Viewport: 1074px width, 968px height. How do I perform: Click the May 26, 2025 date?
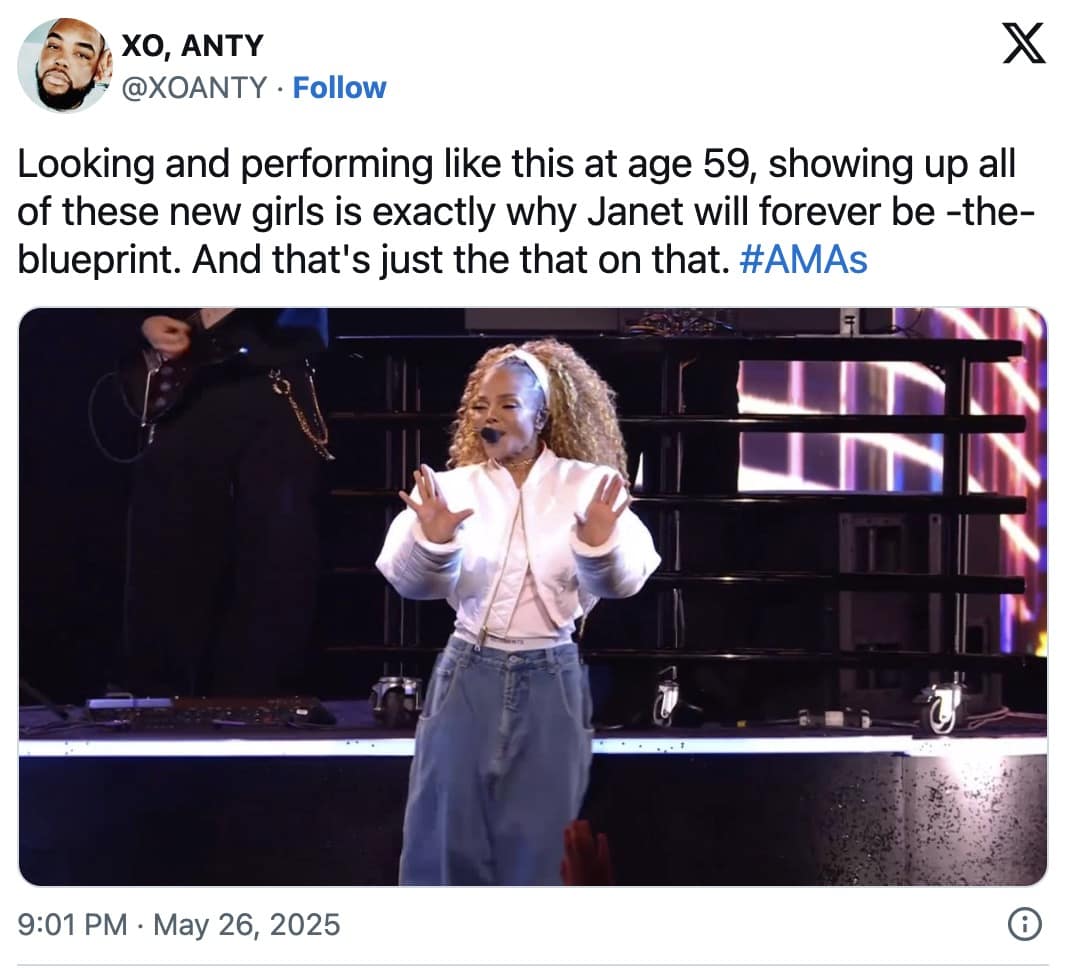tap(246, 924)
